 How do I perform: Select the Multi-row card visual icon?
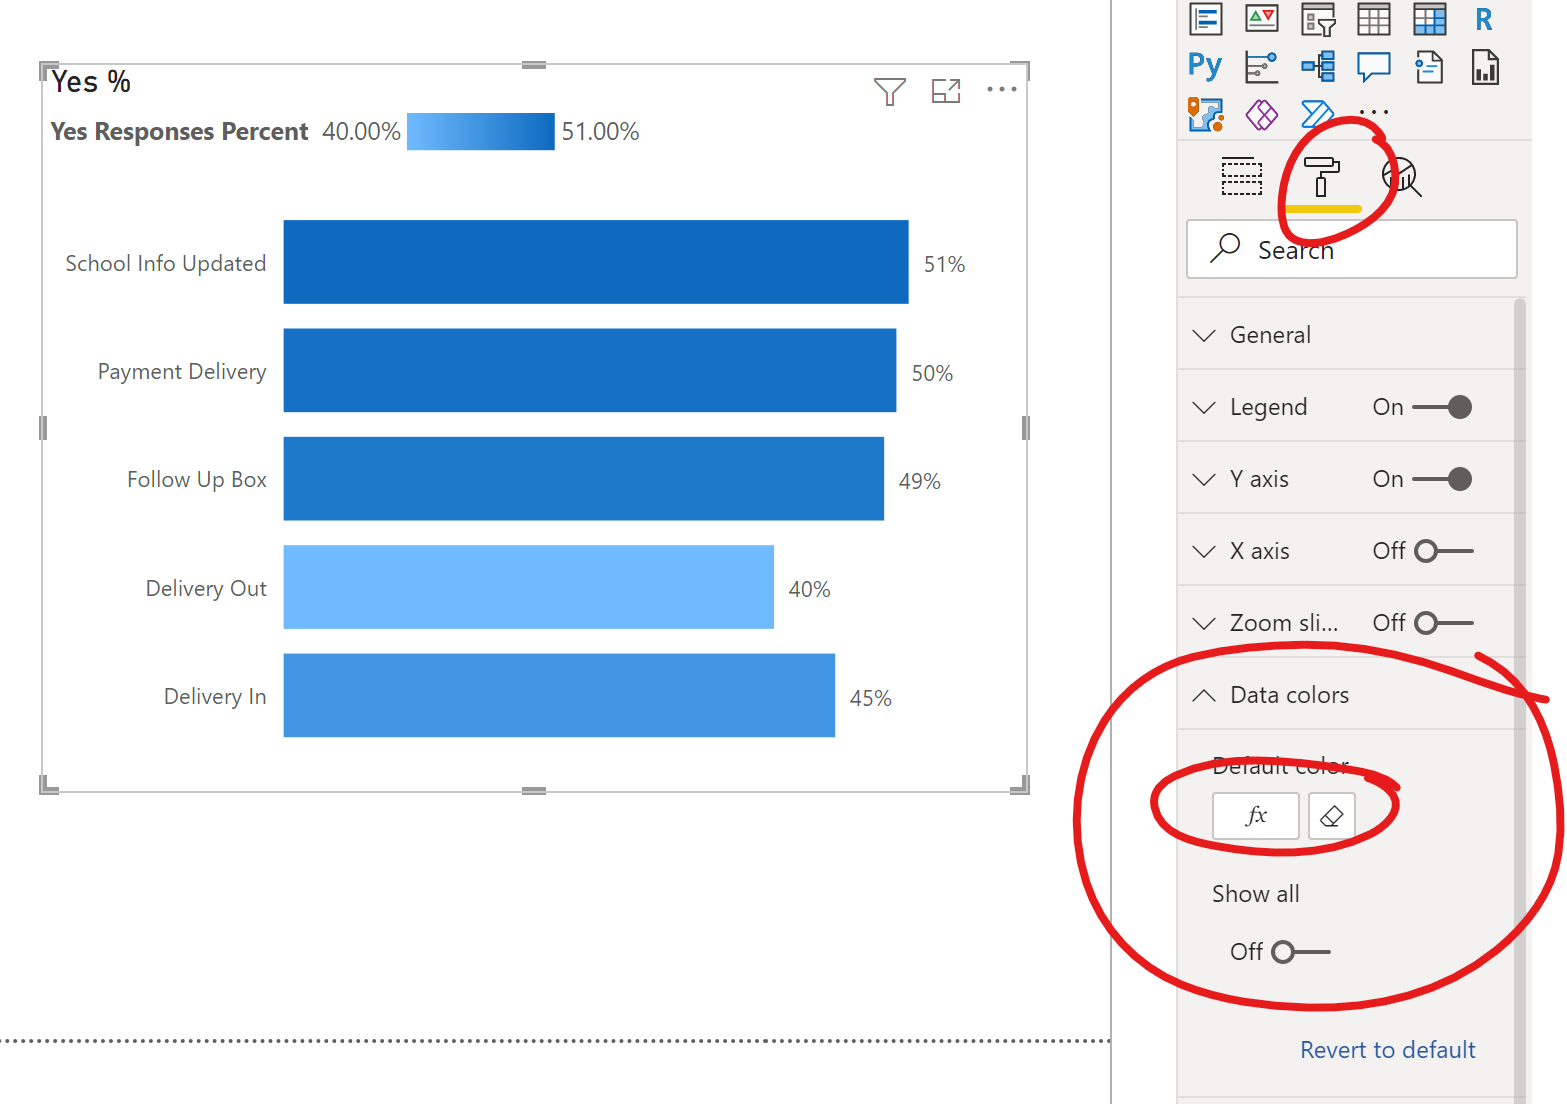tap(1206, 19)
